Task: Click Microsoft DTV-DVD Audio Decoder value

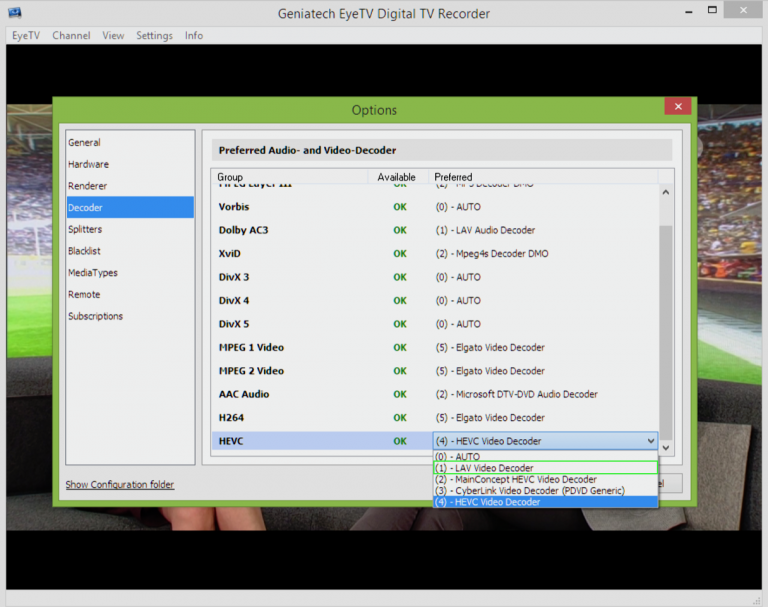Action: (x=516, y=394)
